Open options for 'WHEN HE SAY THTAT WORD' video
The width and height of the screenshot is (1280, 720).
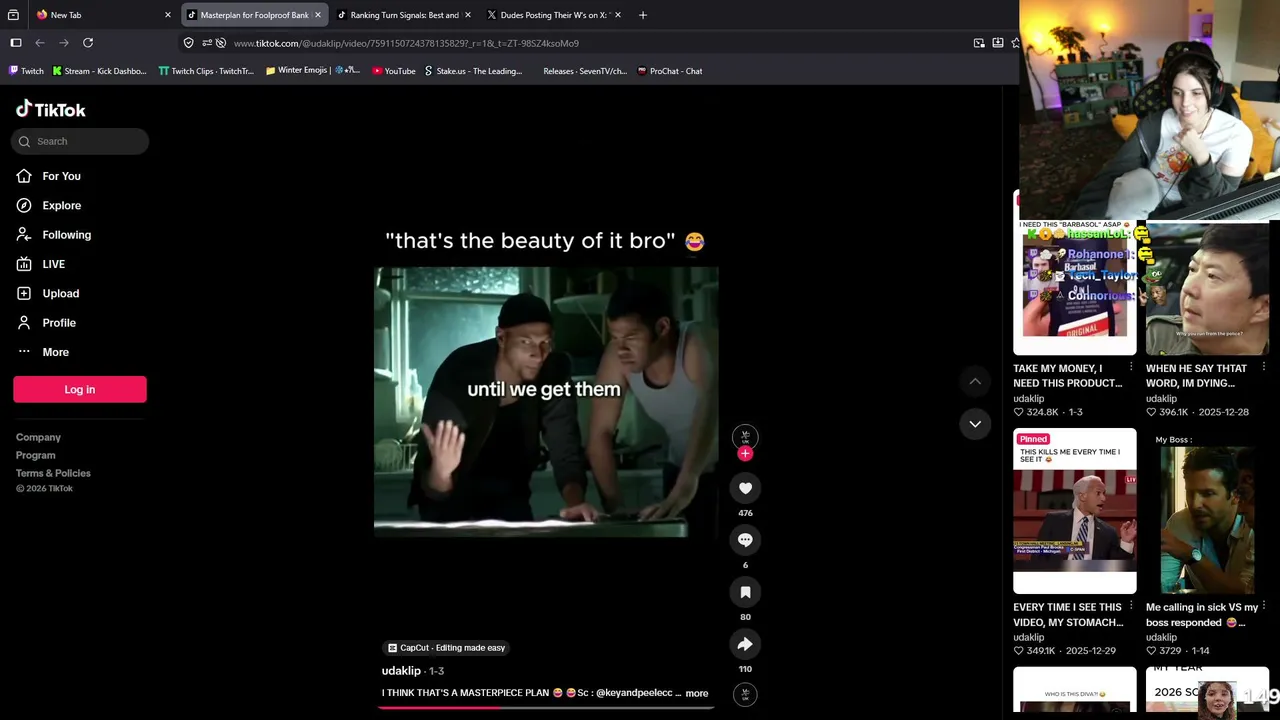coord(1263,368)
